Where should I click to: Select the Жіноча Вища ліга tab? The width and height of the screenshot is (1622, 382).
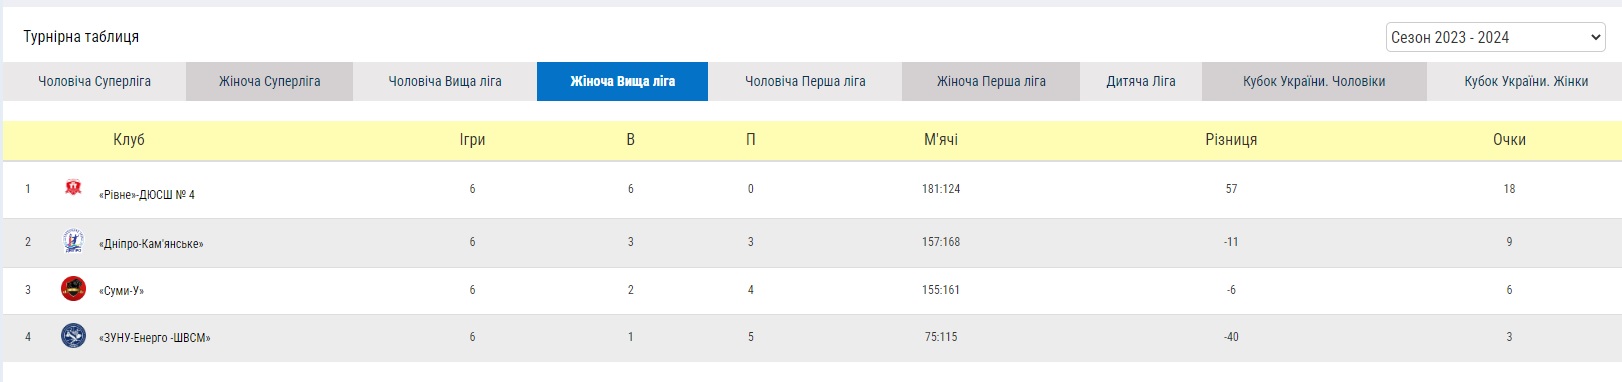tap(622, 81)
